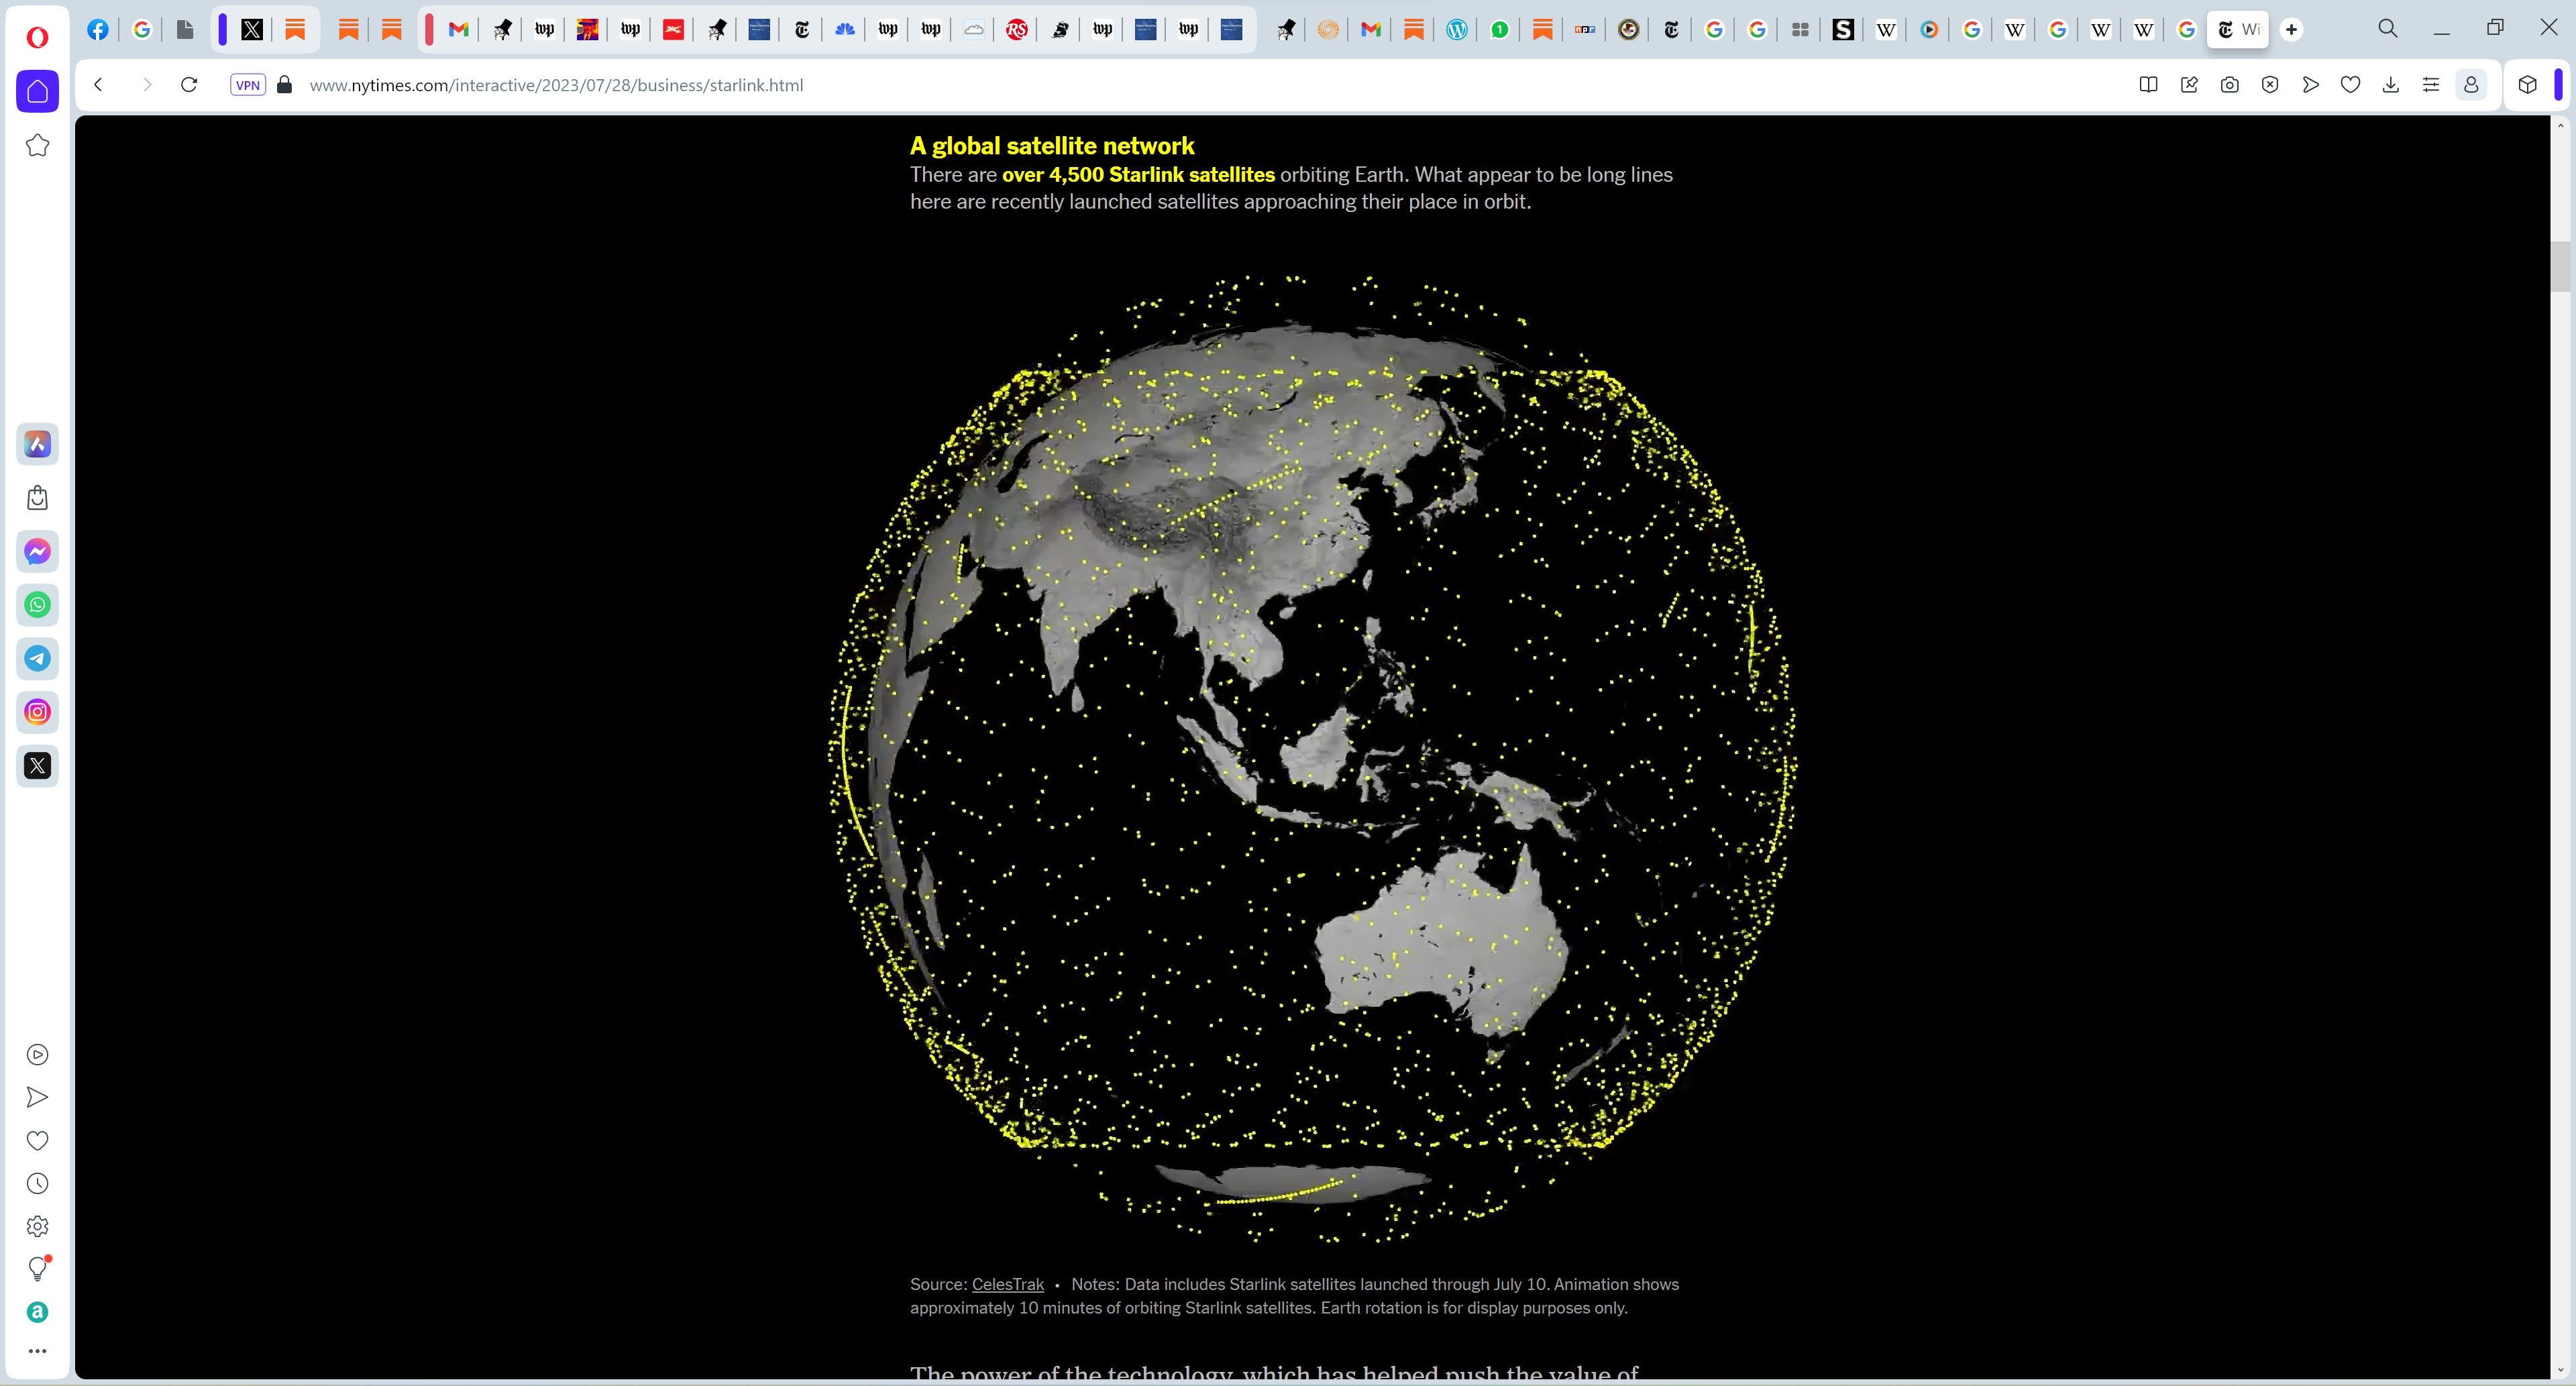Open the downloads panel
This screenshot has width=2576, height=1386.
coord(2390,85)
